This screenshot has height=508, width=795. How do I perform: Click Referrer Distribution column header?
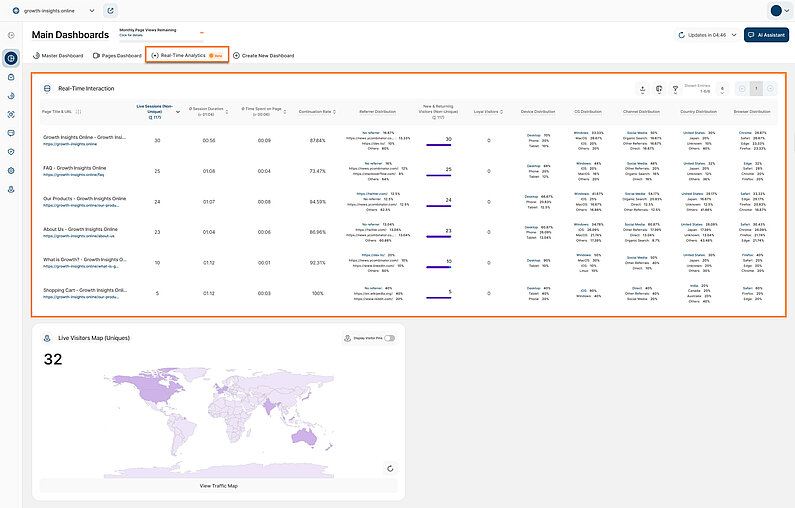(x=377, y=112)
